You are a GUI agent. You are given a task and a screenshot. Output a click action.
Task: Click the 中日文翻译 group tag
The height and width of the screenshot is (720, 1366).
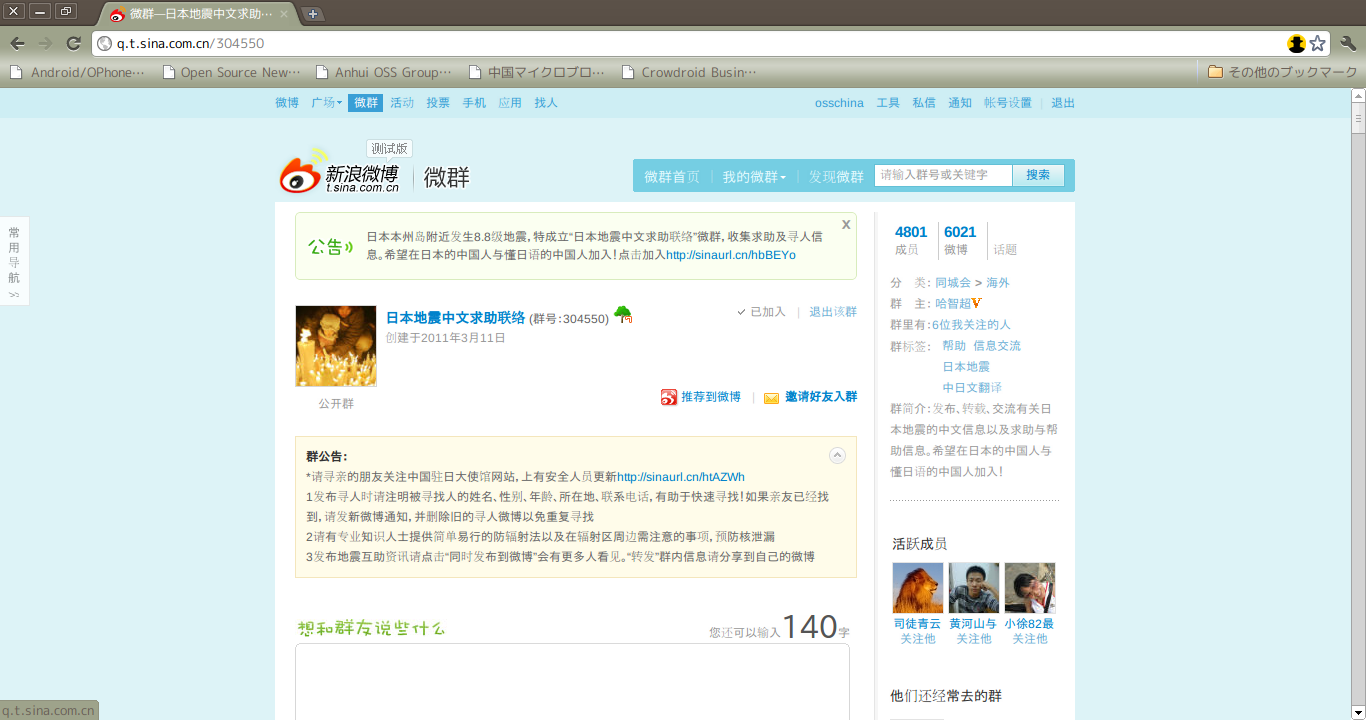coord(972,388)
